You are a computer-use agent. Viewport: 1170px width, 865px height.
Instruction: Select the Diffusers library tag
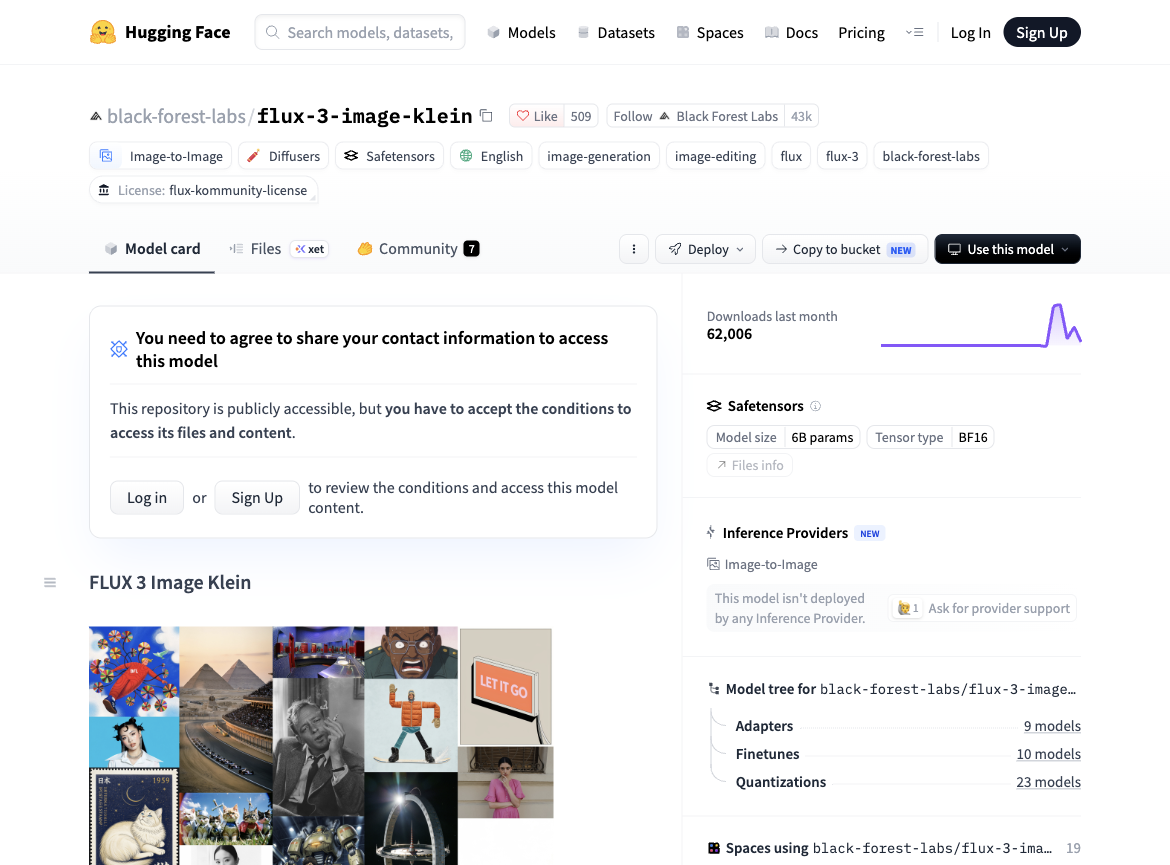point(284,156)
